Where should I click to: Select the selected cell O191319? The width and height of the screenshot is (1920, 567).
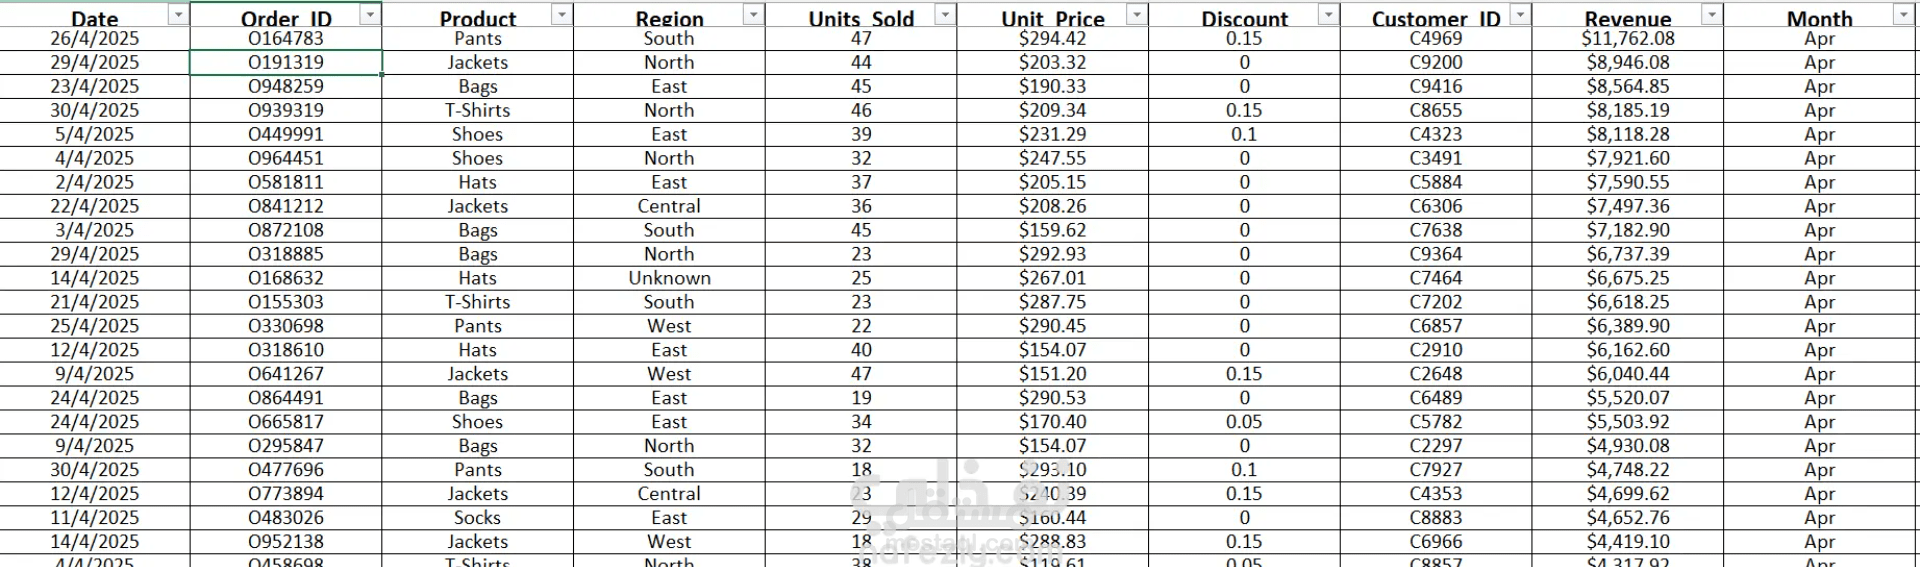point(286,62)
